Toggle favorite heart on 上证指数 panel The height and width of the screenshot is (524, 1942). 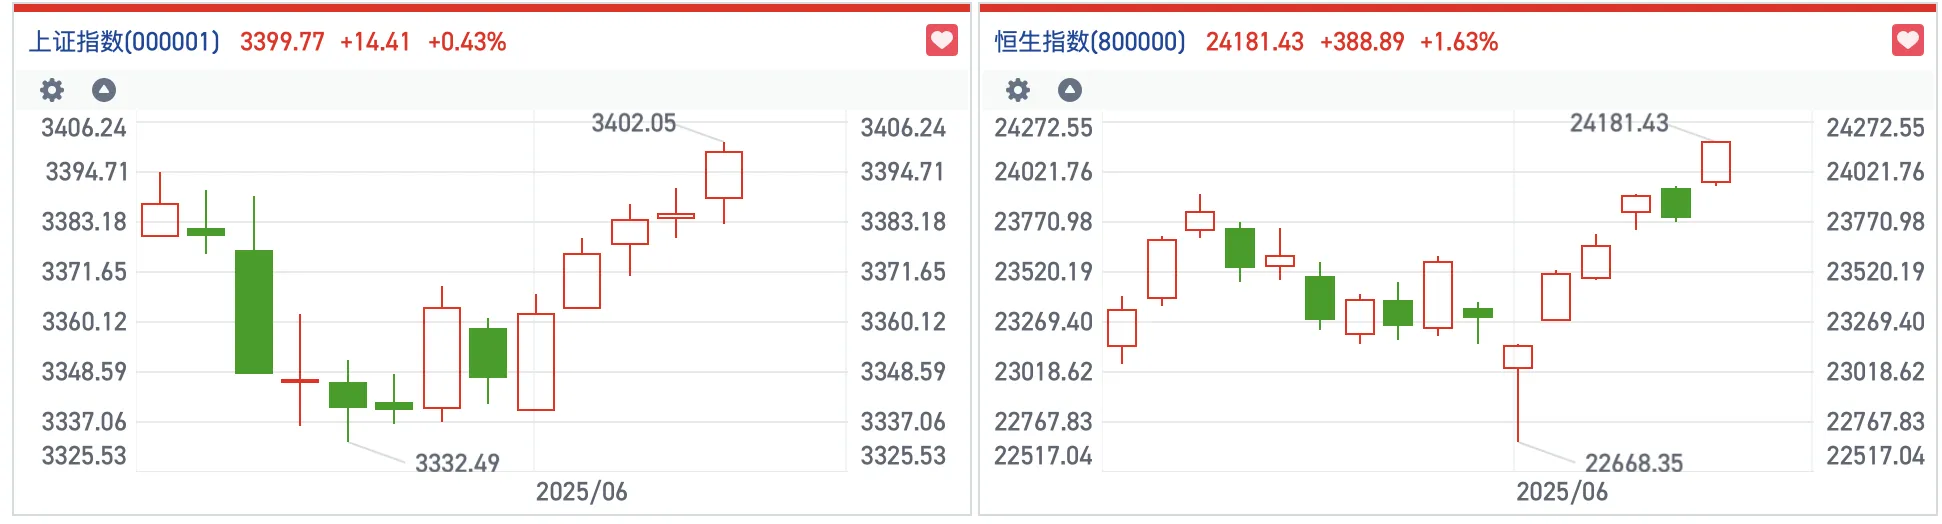click(x=942, y=41)
